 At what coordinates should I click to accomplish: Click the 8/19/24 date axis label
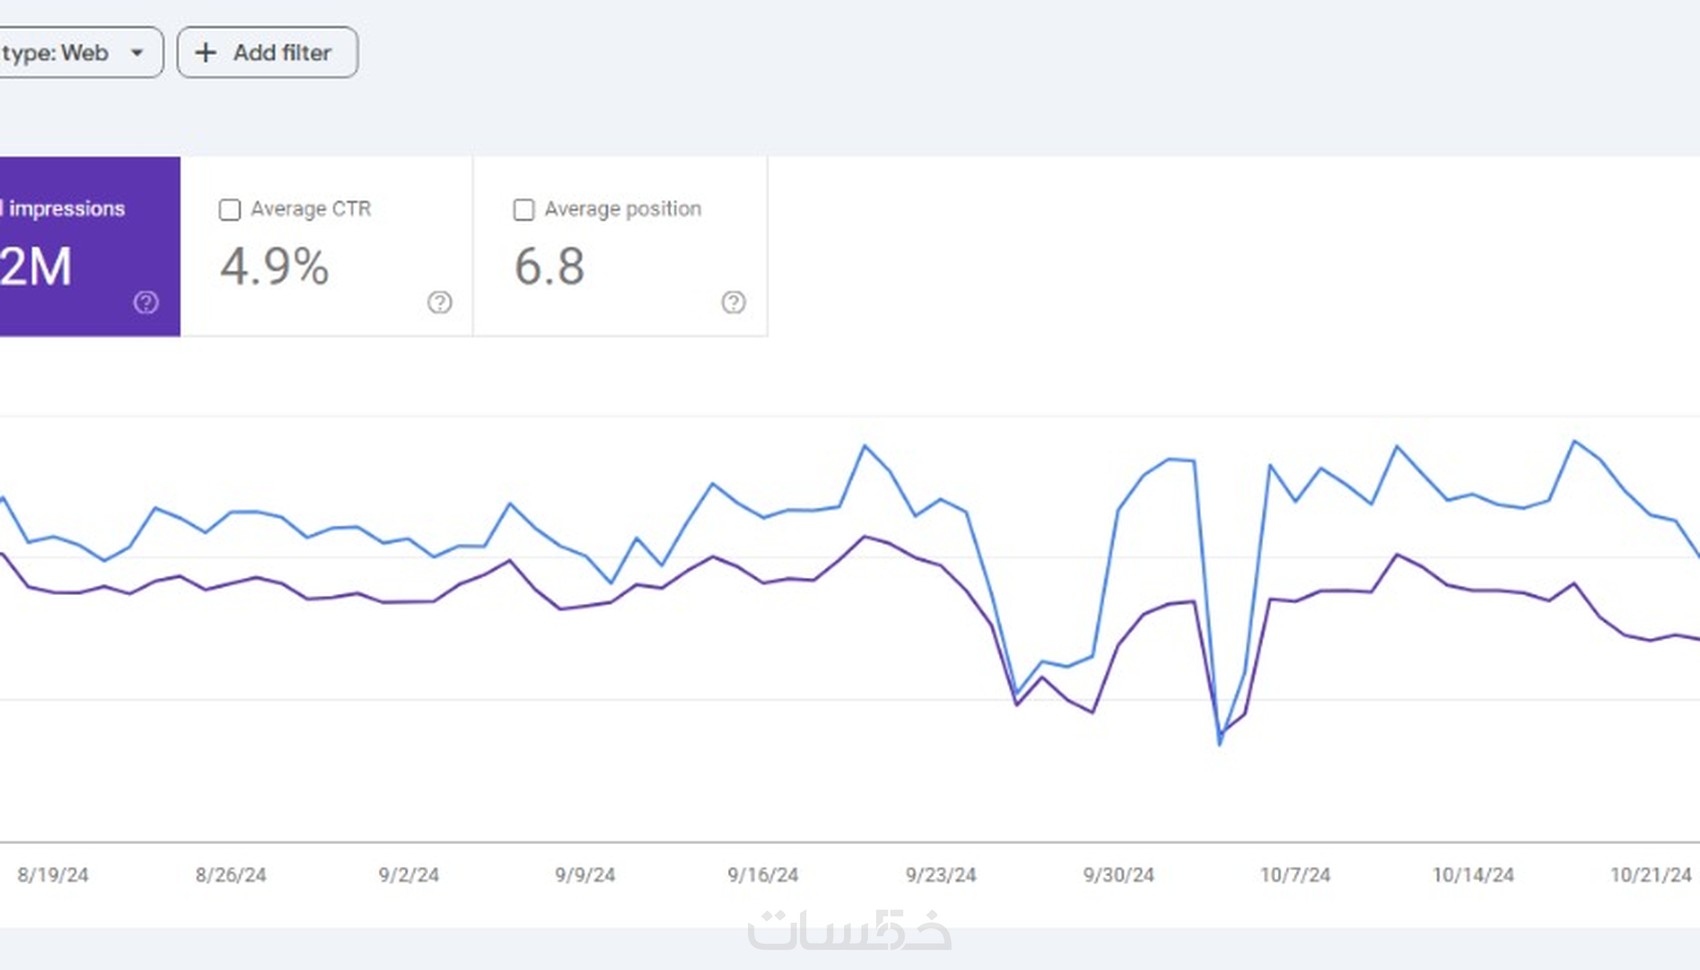[53, 875]
